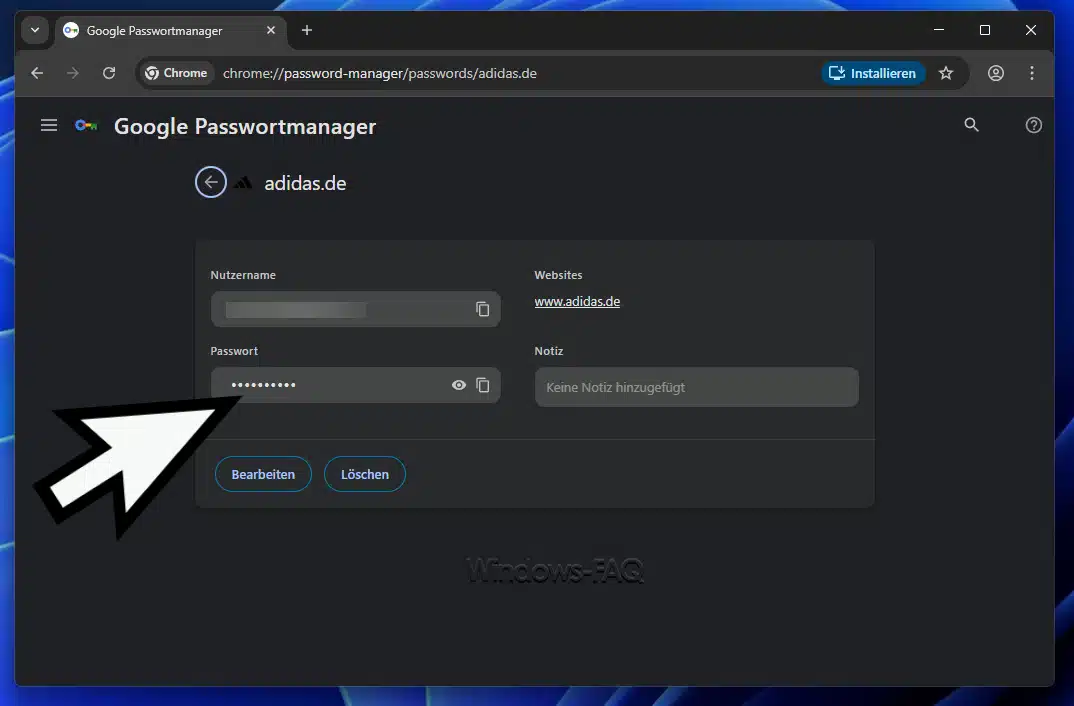
Task: Go back using browser back arrow
Action: pyautogui.click(x=37, y=73)
